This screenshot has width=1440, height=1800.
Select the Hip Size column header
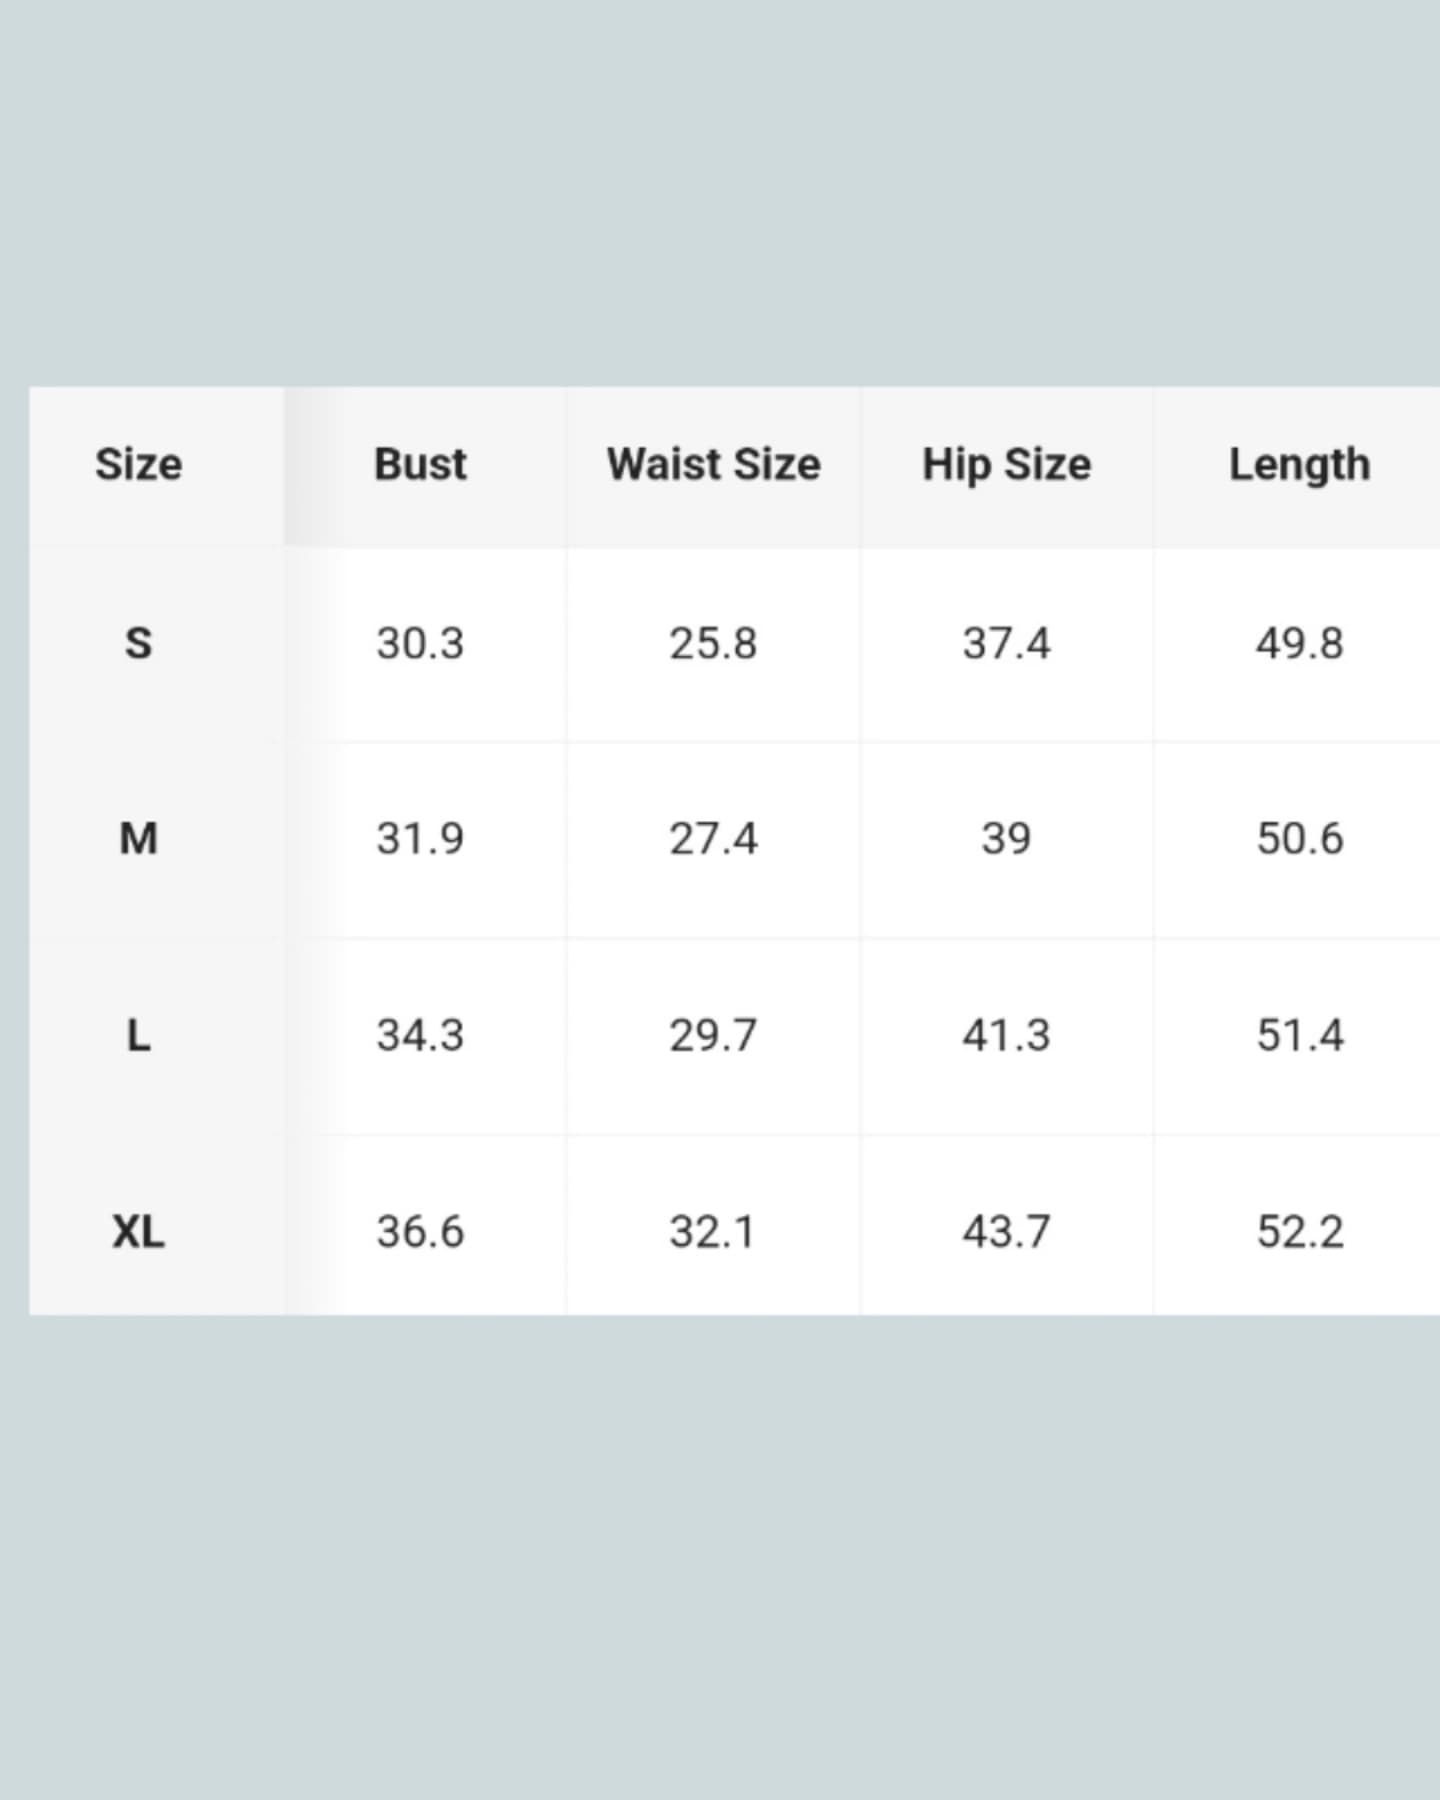pos(1006,465)
